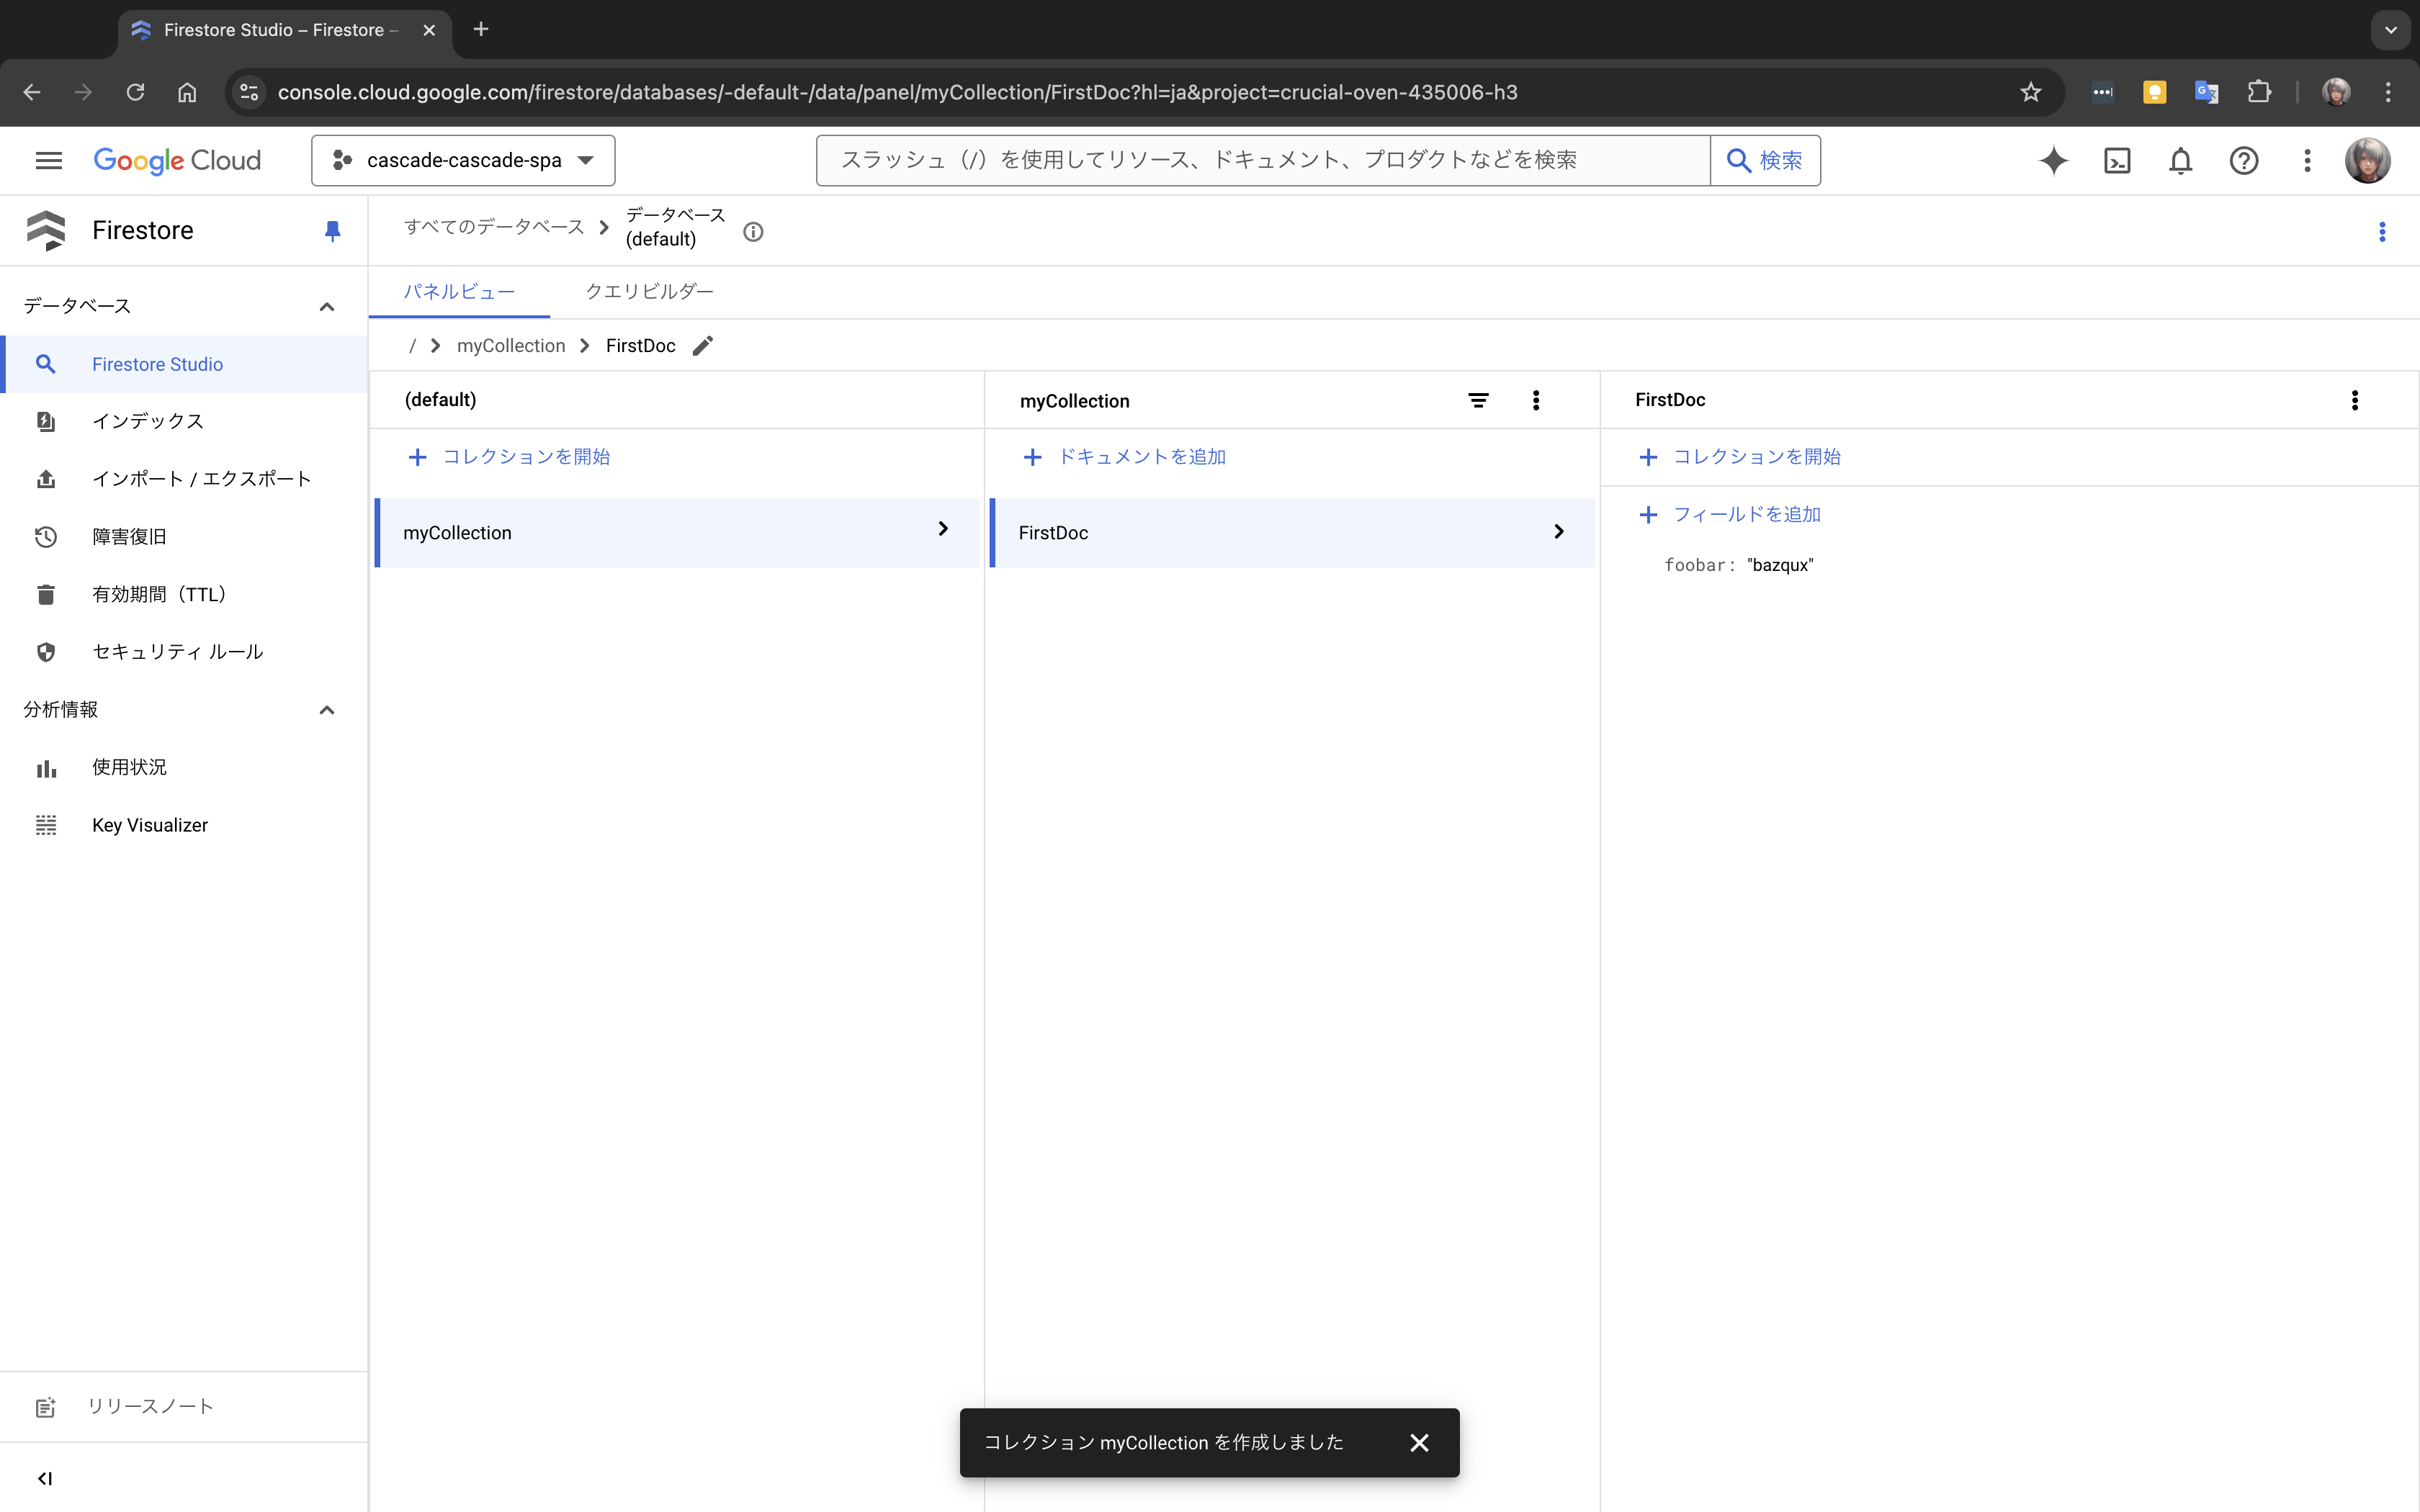The image size is (2420, 1512).
Task: Open the cascade-cascade-spa project selector
Action: tap(463, 161)
